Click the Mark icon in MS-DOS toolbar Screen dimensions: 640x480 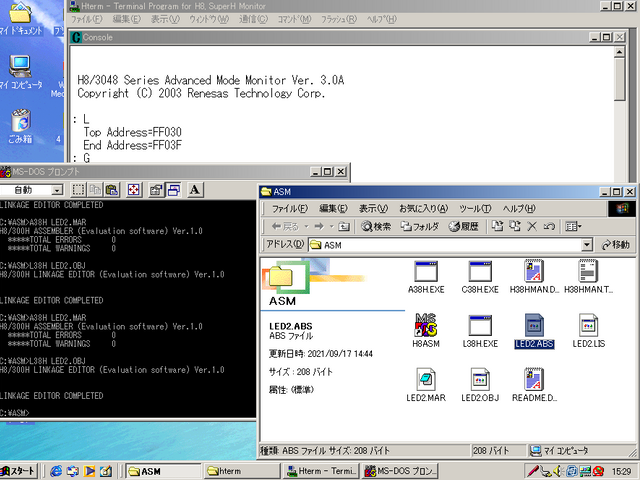(79, 190)
